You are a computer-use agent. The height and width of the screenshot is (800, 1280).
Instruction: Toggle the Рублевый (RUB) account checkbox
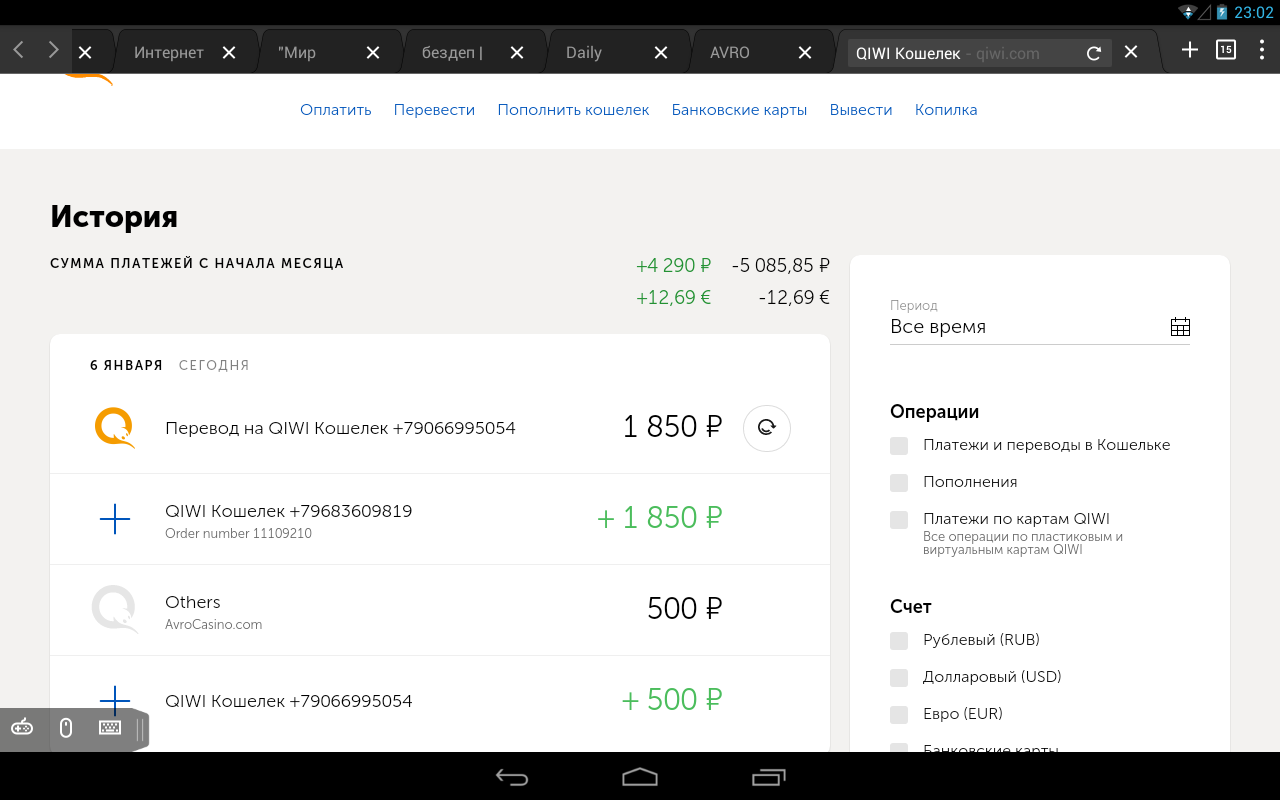[x=899, y=640]
